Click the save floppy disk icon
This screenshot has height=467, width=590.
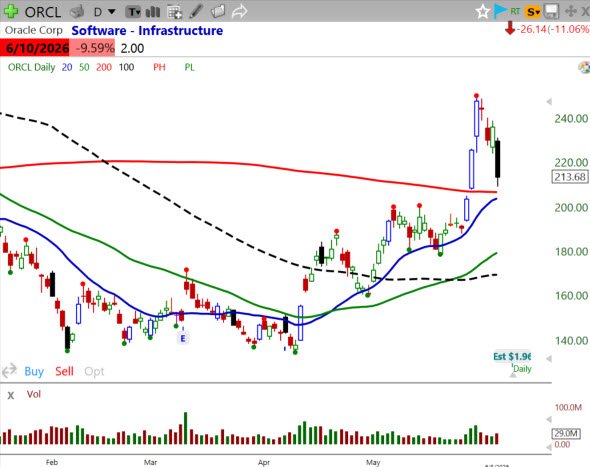point(552,12)
